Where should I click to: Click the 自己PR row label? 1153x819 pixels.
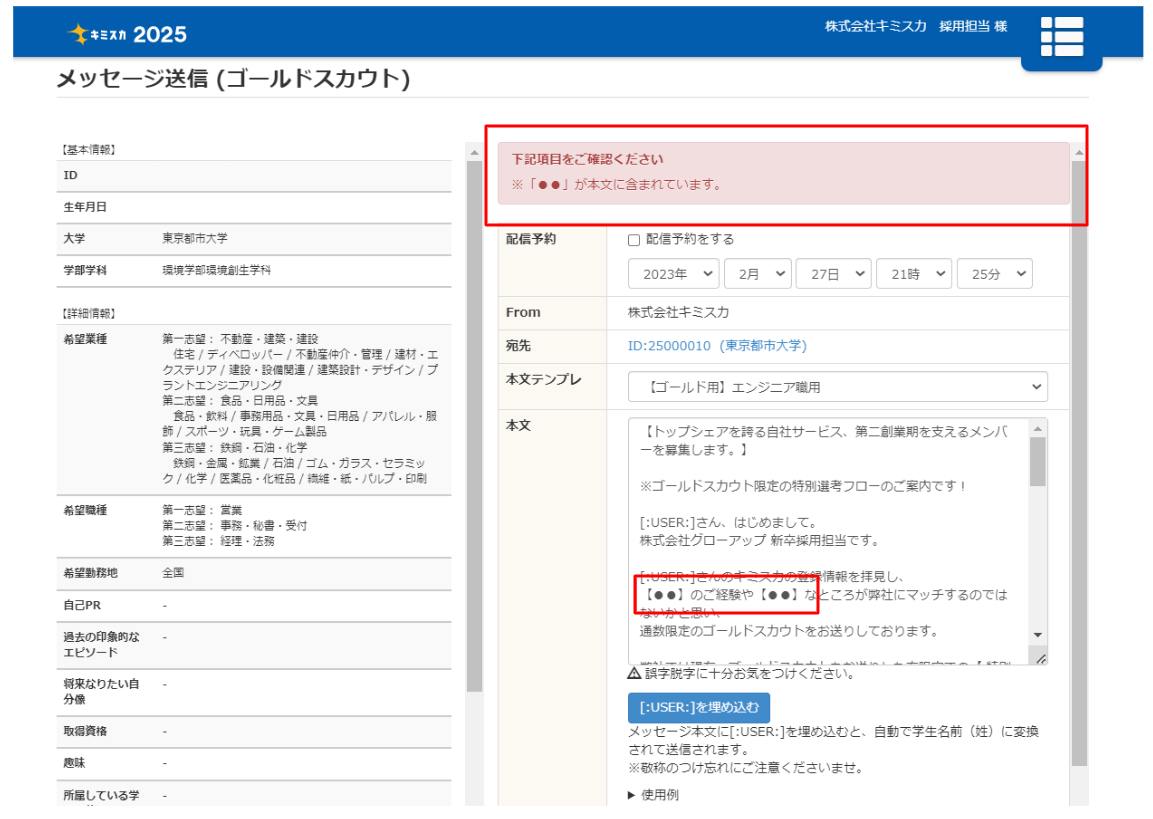coord(82,605)
